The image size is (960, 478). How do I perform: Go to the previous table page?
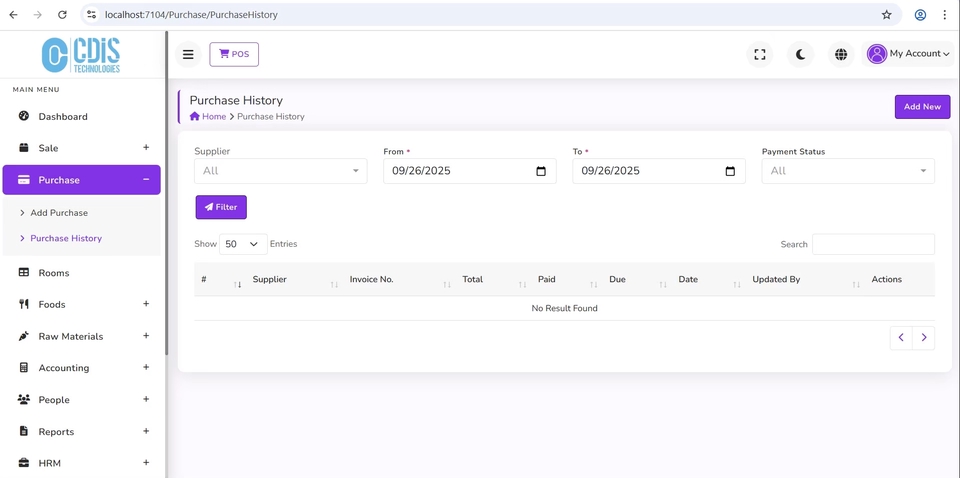click(x=901, y=338)
